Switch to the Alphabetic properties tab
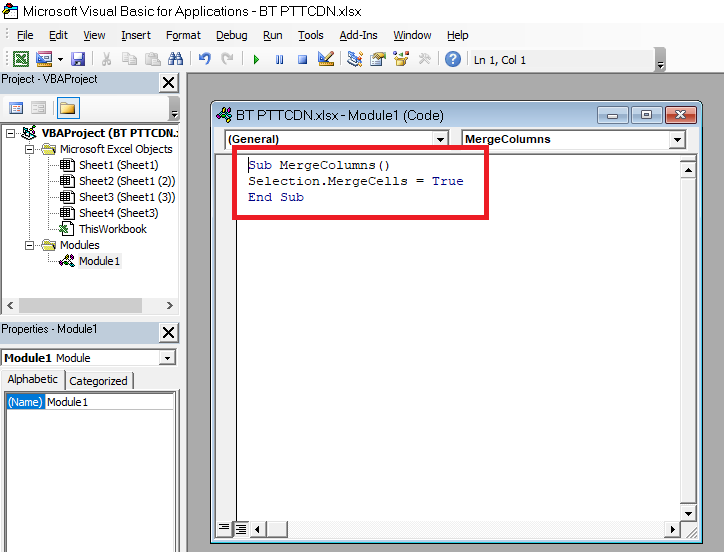This screenshot has width=724, height=552. [x=32, y=379]
